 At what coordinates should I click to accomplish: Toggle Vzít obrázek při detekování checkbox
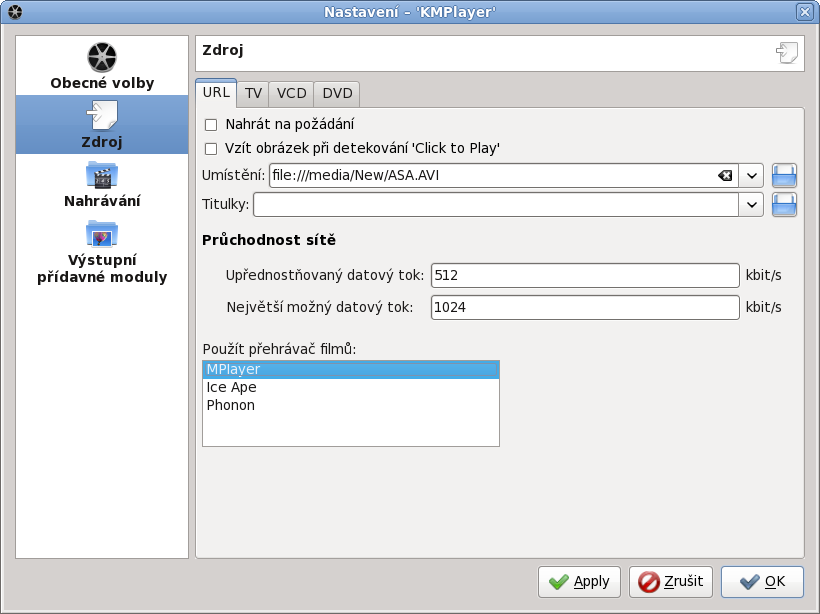pyautogui.click(x=211, y=148)
